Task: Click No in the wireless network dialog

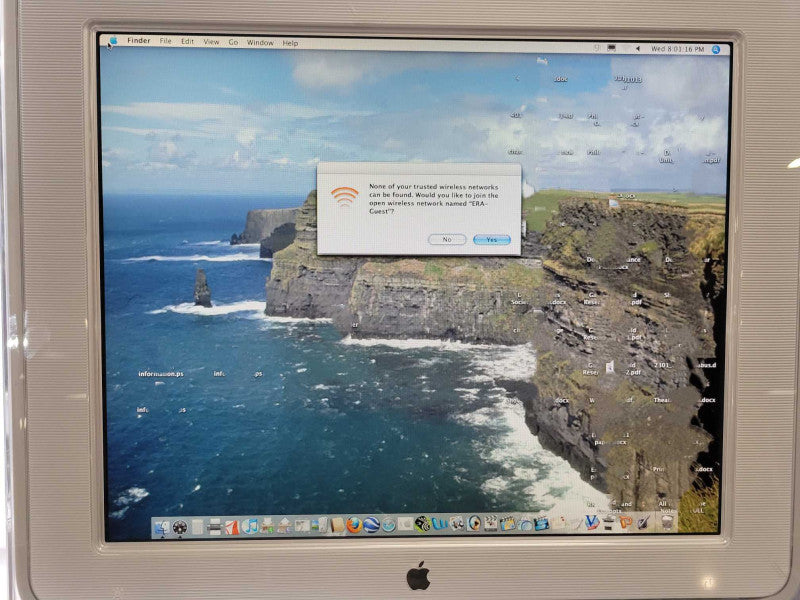Action: (x=447, y=239)
